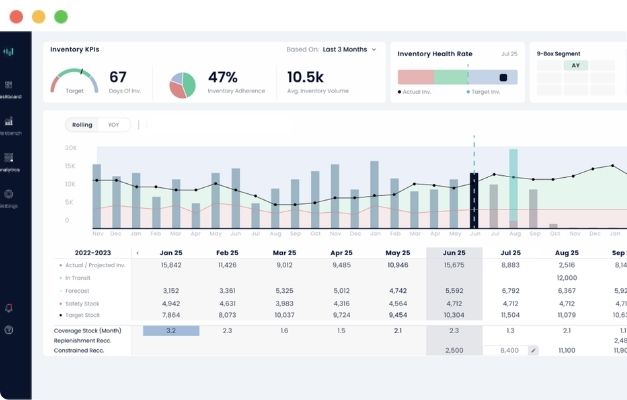Click the 9,012 cell under Mar 25
The width and height of the screenshot is (627, 400).
point(284,265)
